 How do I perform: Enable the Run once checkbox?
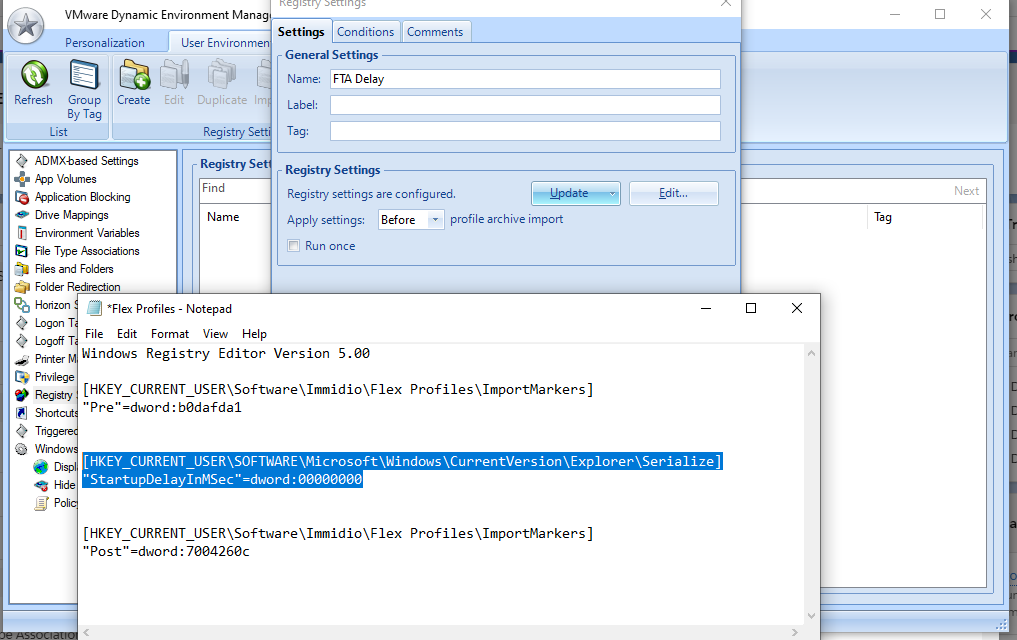tap(294, 246)
